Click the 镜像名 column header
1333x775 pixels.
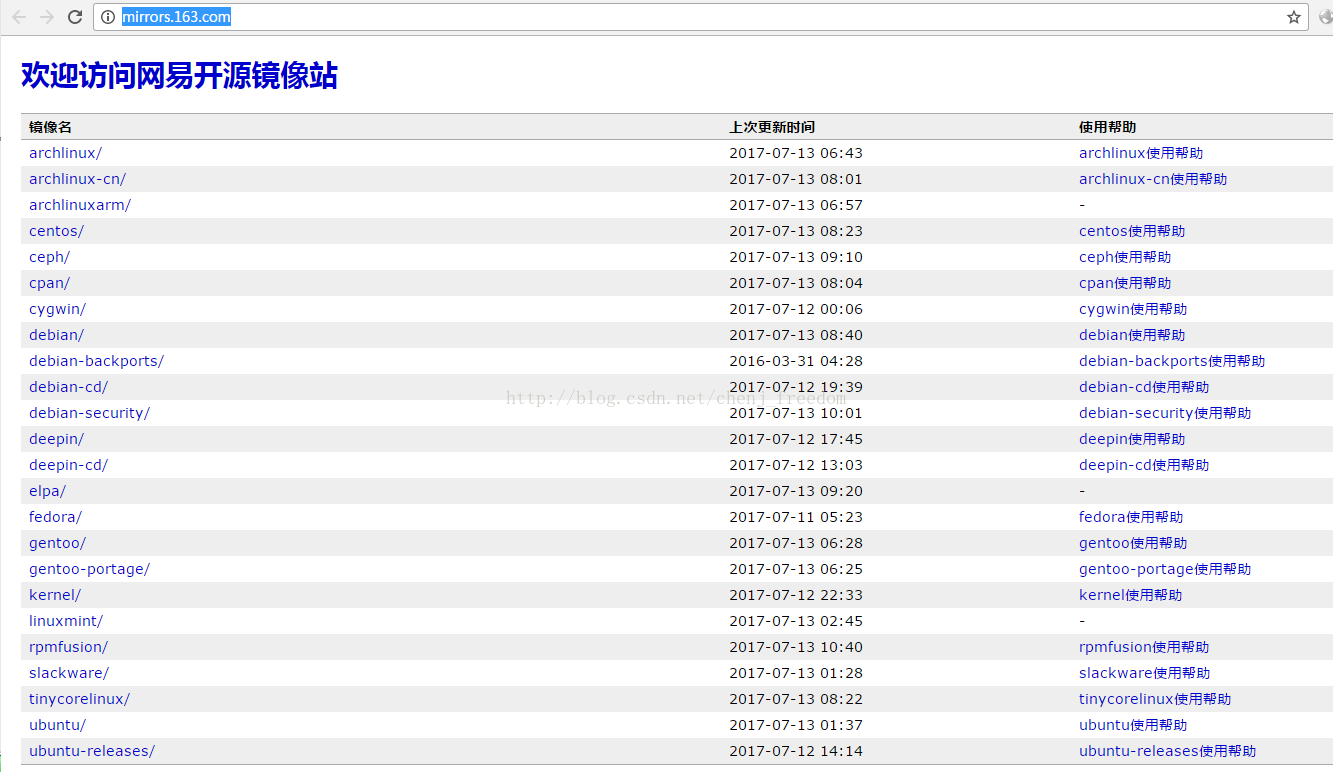(x=50, y=127)
